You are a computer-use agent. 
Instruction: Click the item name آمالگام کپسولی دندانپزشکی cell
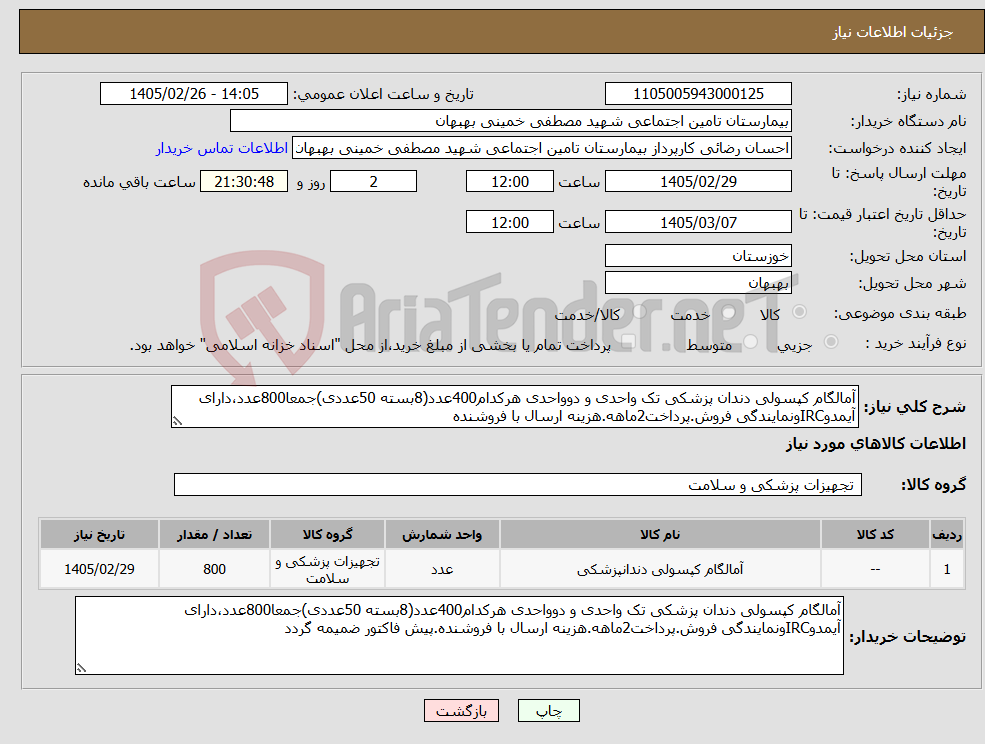[x=660, y=569]
